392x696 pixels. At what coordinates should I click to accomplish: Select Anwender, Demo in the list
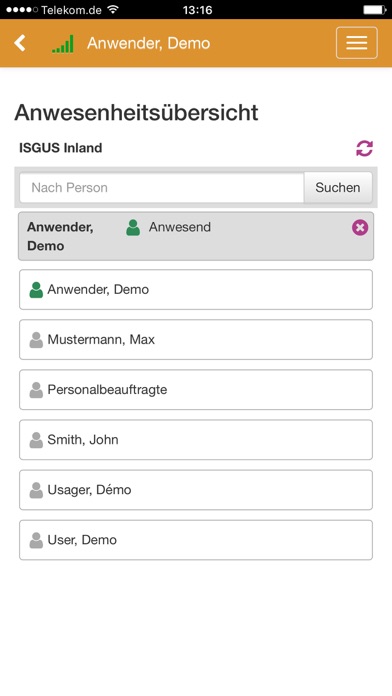(196, 289)
